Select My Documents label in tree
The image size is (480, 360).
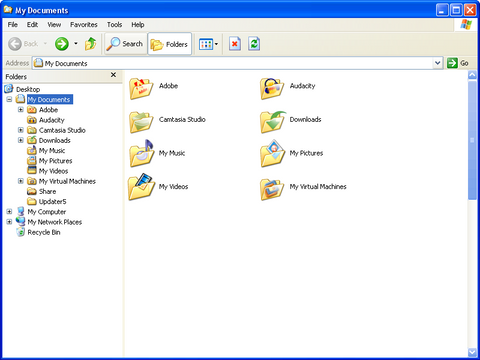tap(49, 99)
